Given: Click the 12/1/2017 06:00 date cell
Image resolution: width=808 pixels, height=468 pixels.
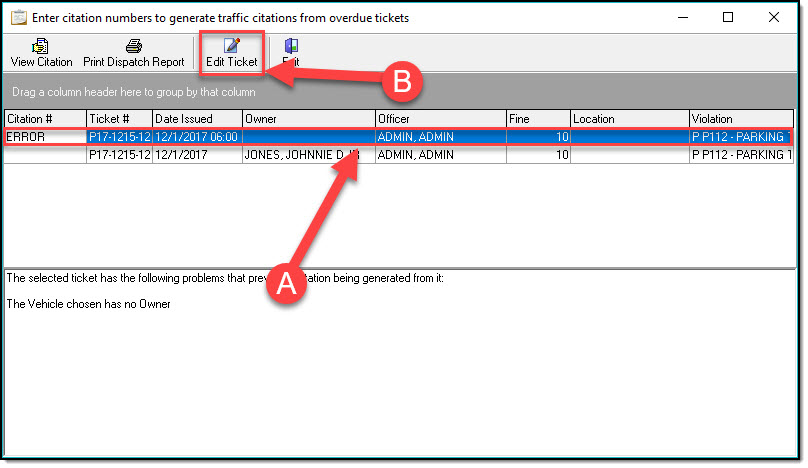Looking at the screenshot, I should pyautogui.click(x=196, y=137).
